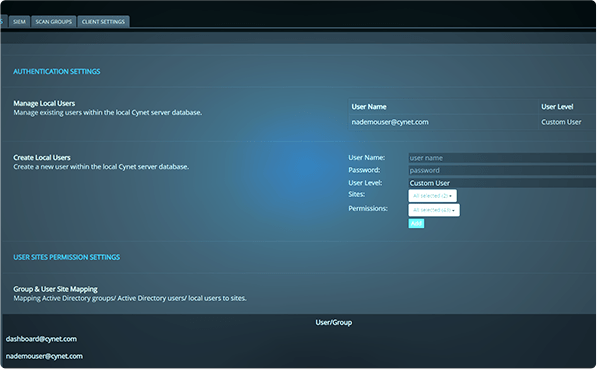Select nademouser@cynet.com in site mapping list
Viewport: 597px width, 369px height.
[x=44, y=356]
